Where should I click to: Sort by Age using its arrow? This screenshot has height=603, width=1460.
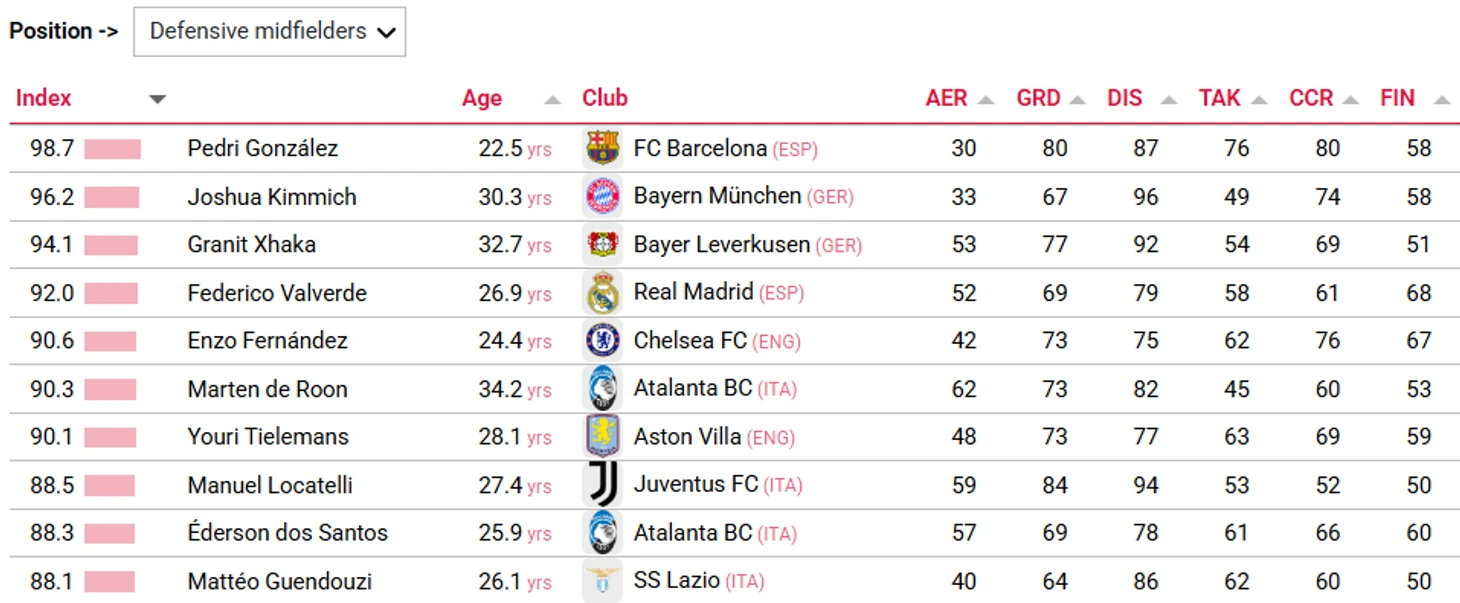(553, 99)
